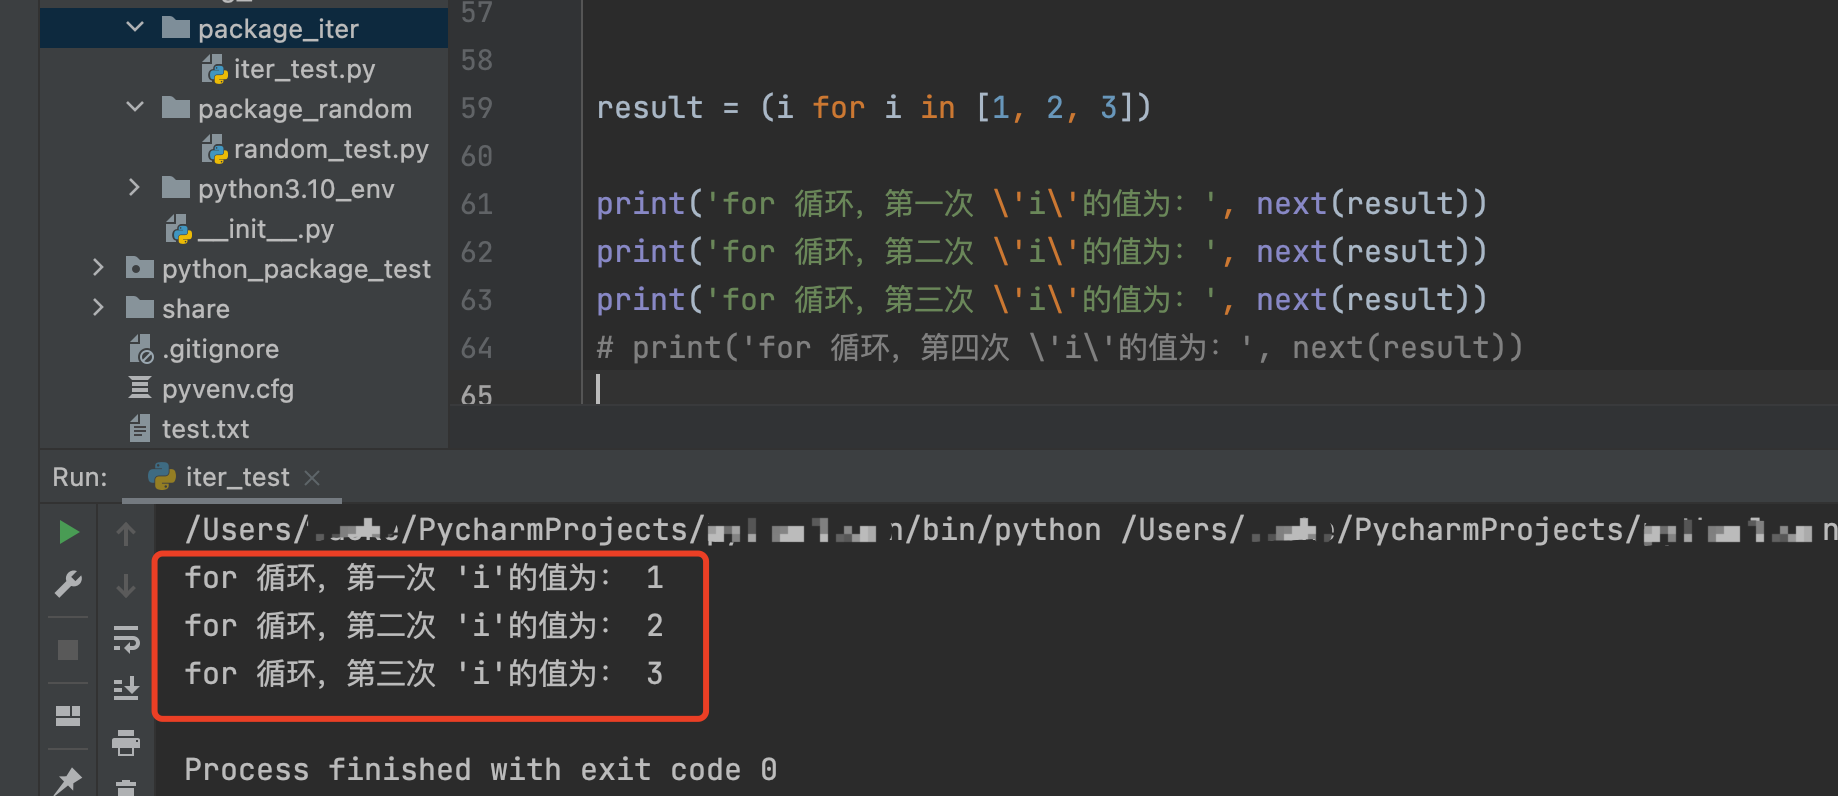Expand the share folder
The height and width of the screenshot is (796, 1838).
point(98,307)
